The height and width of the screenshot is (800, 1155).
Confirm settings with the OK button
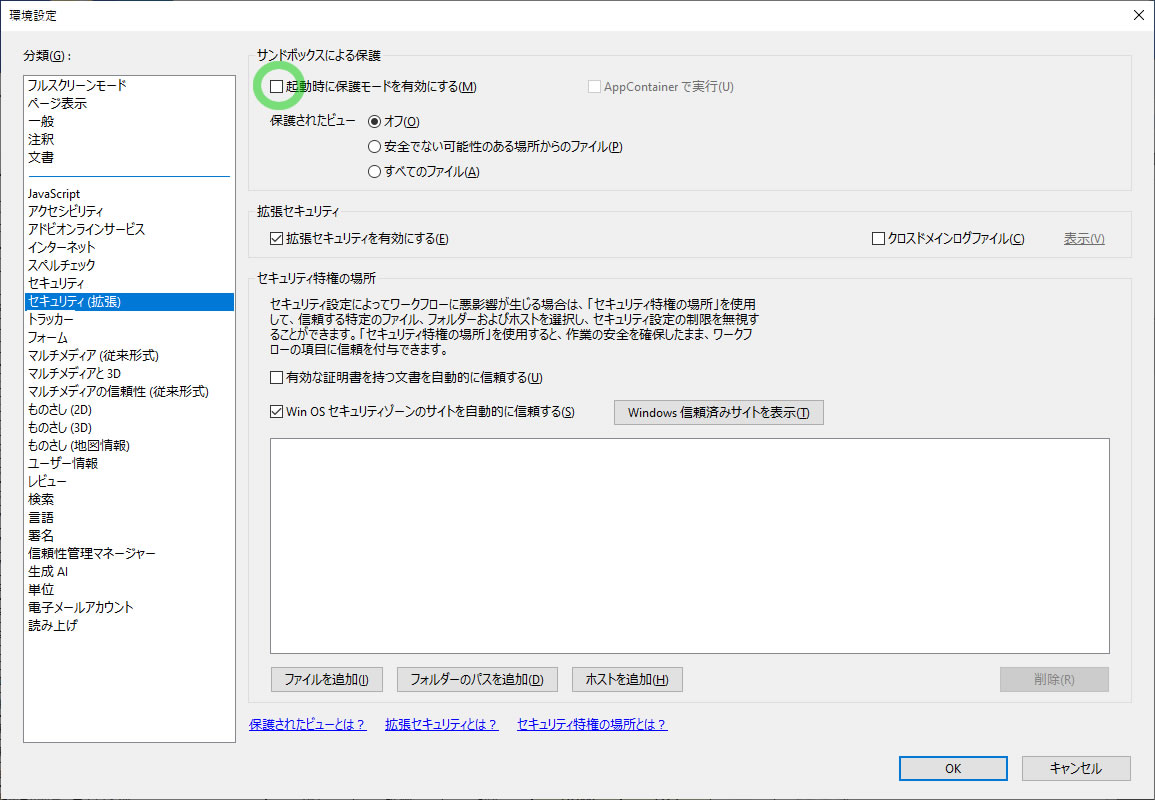click(x=952, y=768)
